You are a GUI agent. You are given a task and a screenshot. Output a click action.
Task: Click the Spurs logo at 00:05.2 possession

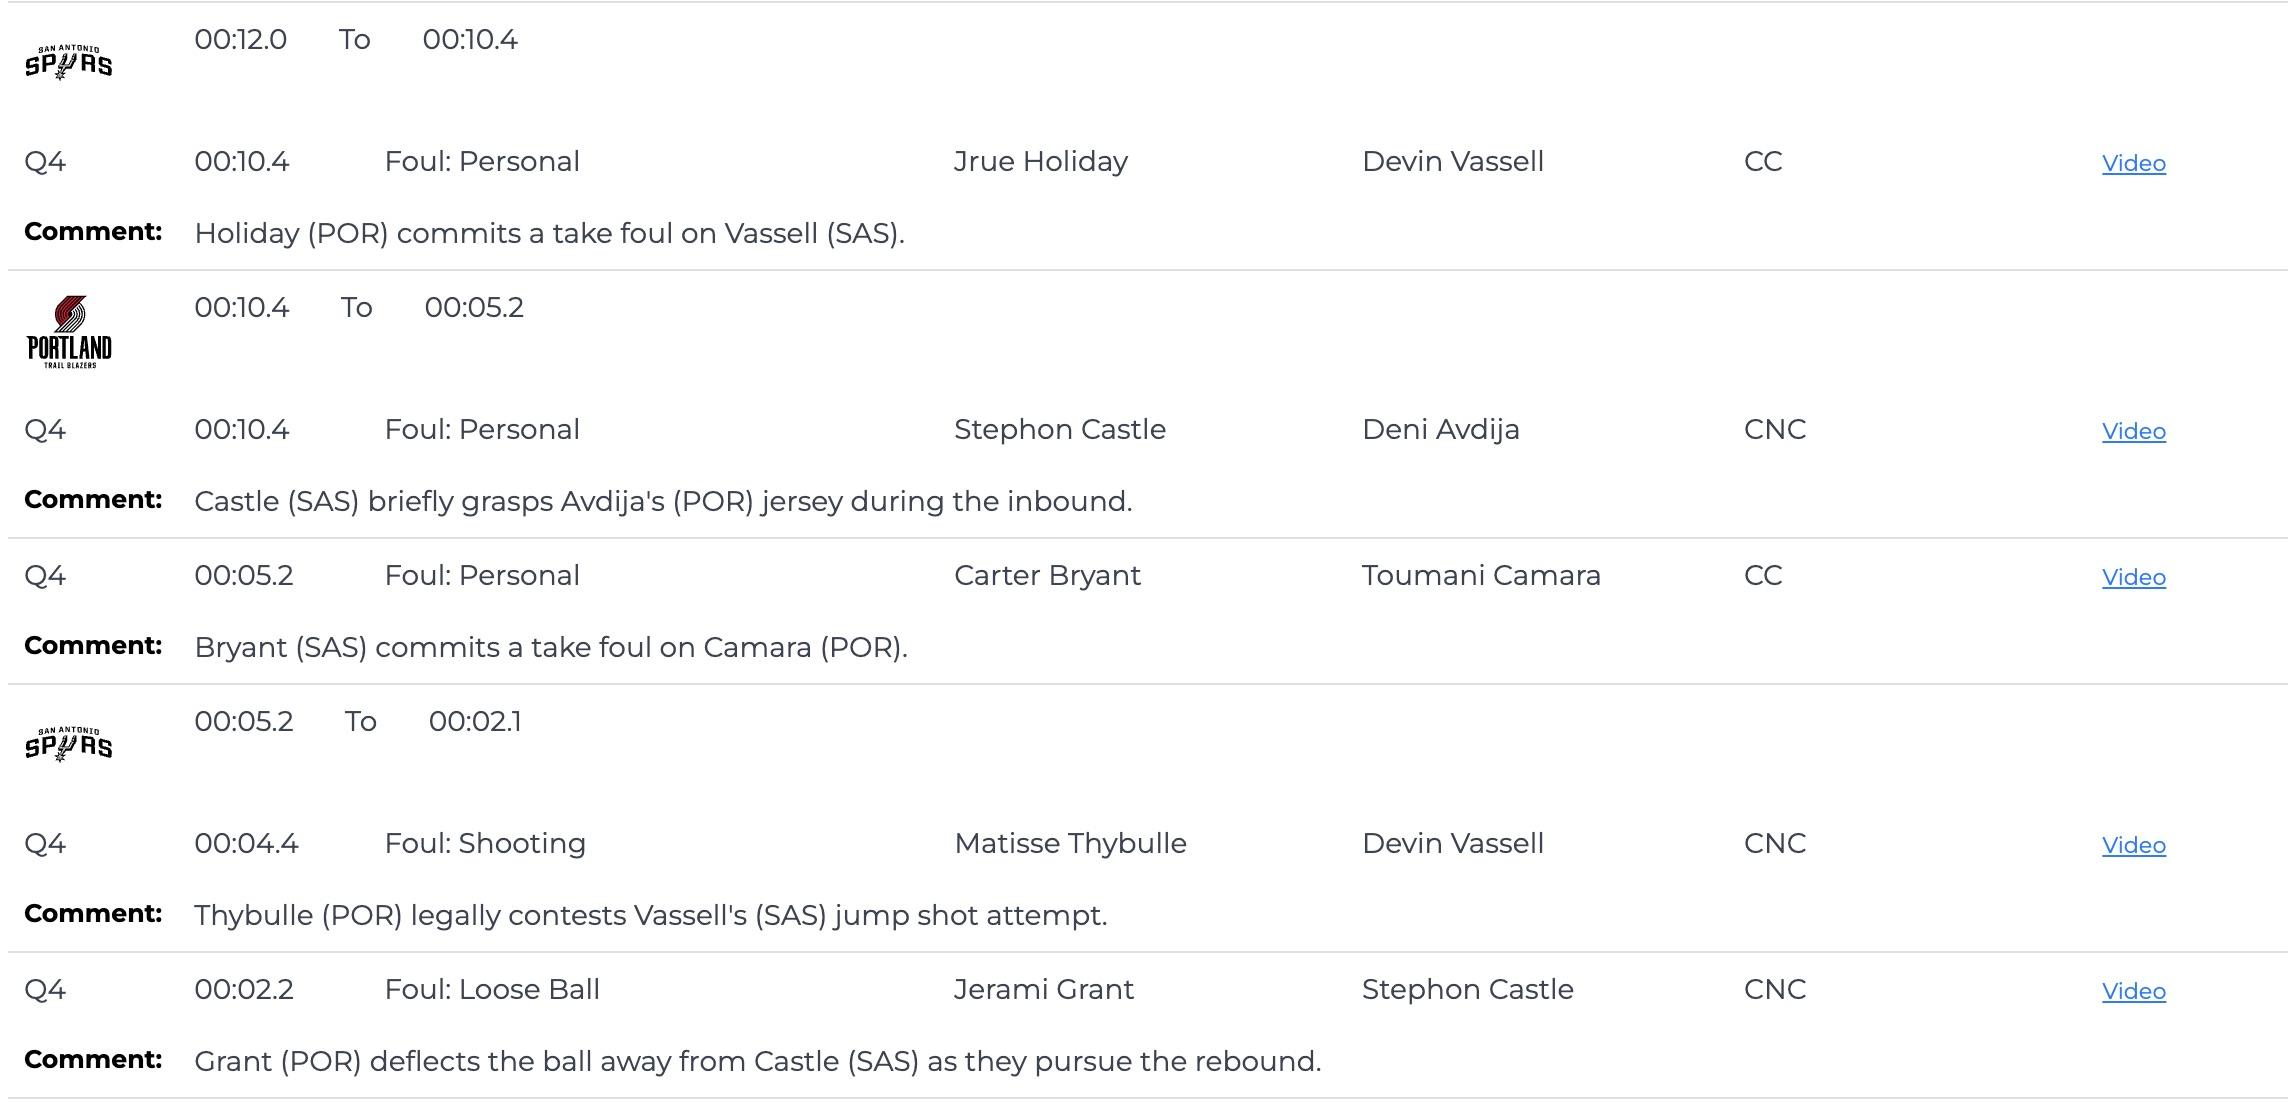tap(68, 744)
